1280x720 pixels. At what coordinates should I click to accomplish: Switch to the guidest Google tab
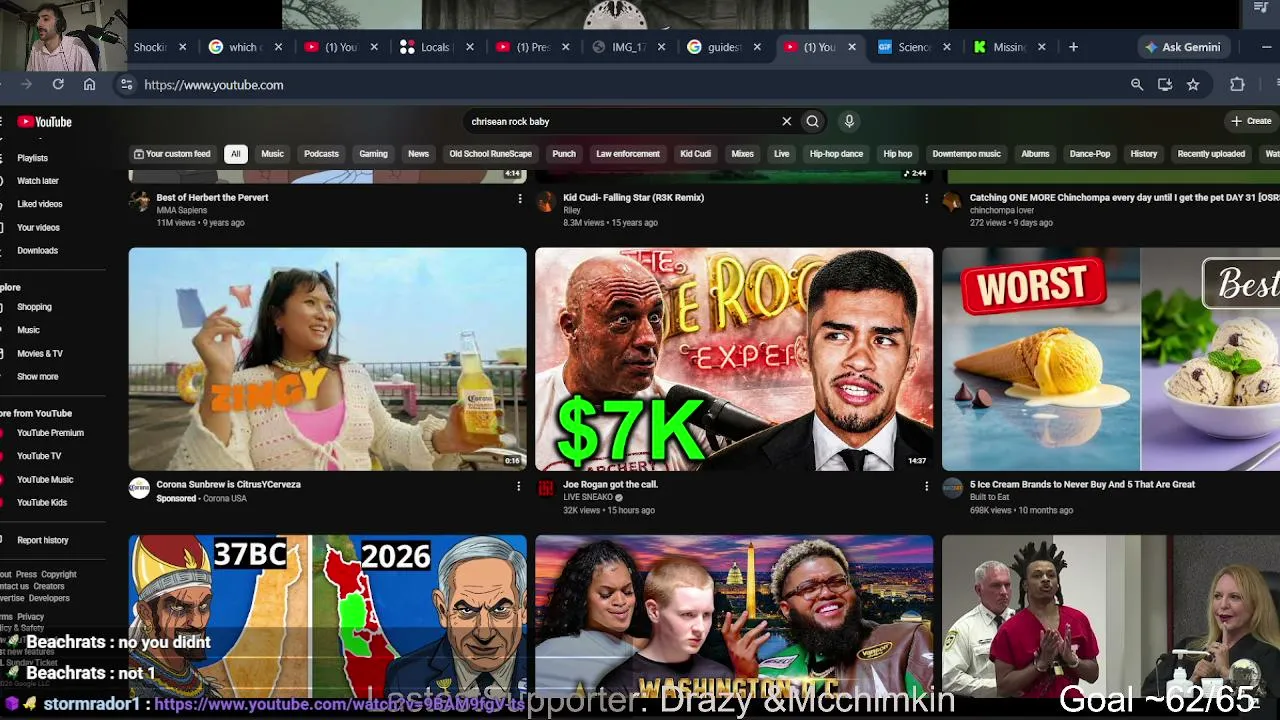click(724, 47)
